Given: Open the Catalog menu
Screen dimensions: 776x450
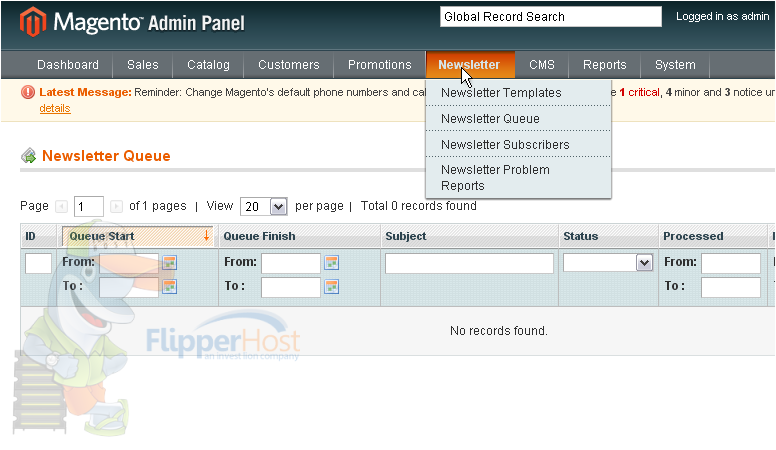Looking at the screenshot, I should [208, 65].
